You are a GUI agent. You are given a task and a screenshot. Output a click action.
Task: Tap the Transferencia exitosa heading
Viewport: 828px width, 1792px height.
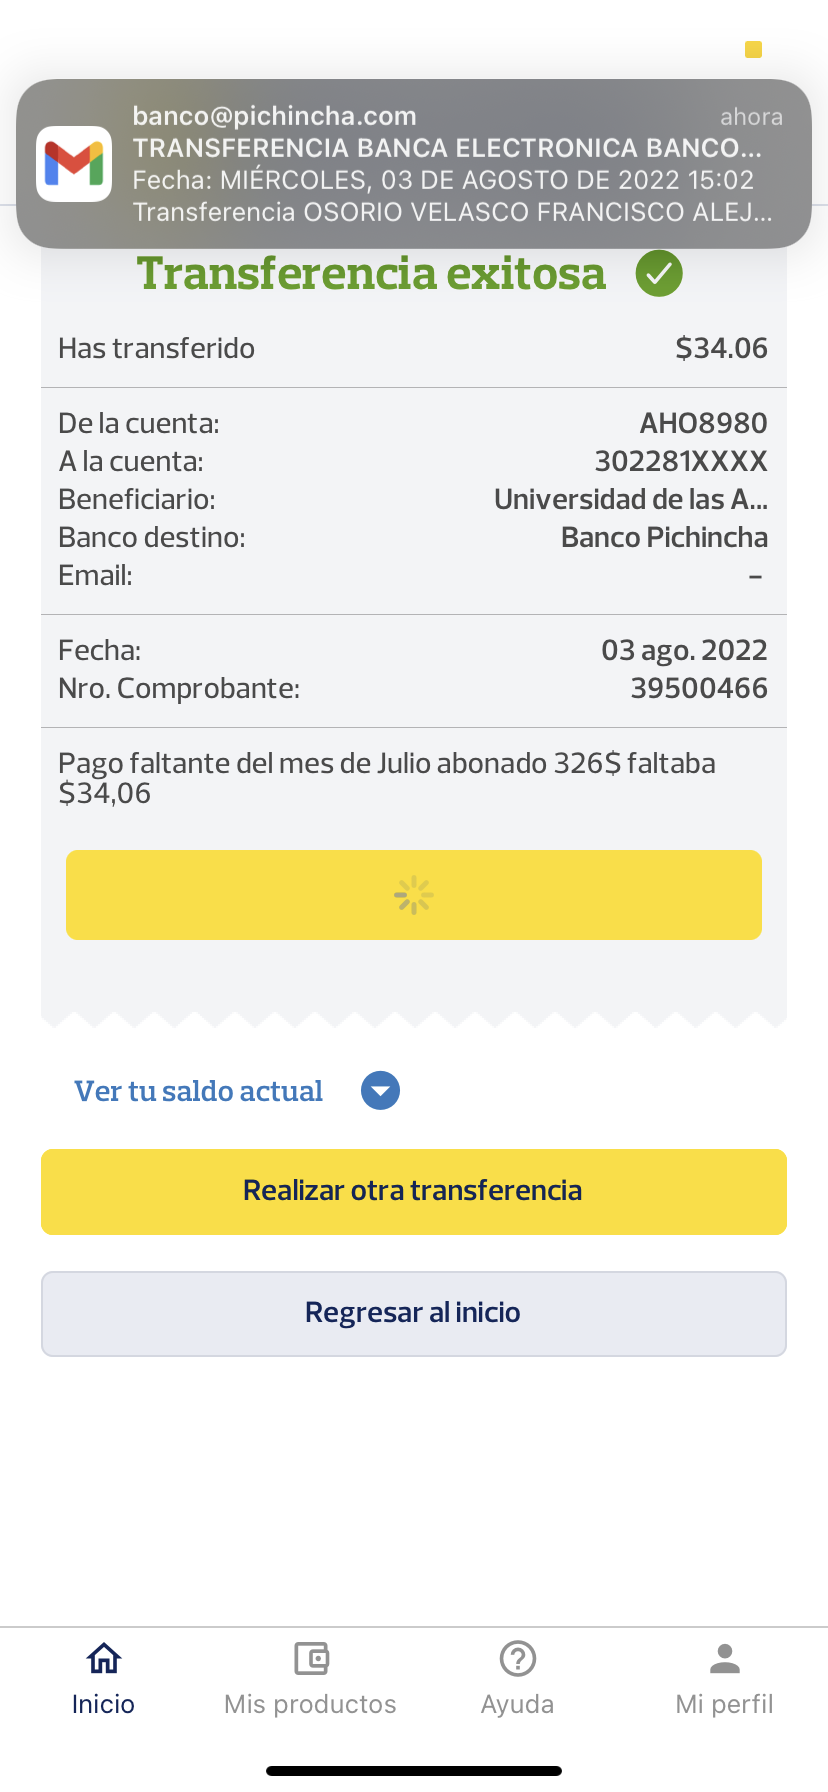pyautogui.click(x=371, y=274)
